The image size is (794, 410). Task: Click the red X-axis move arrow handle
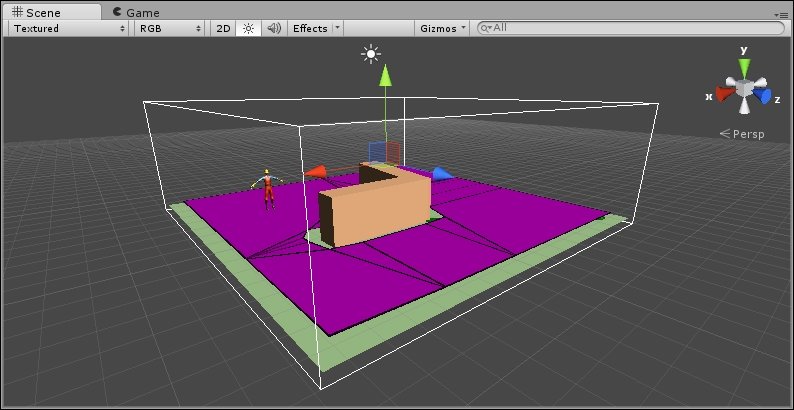tap(316, 172)
